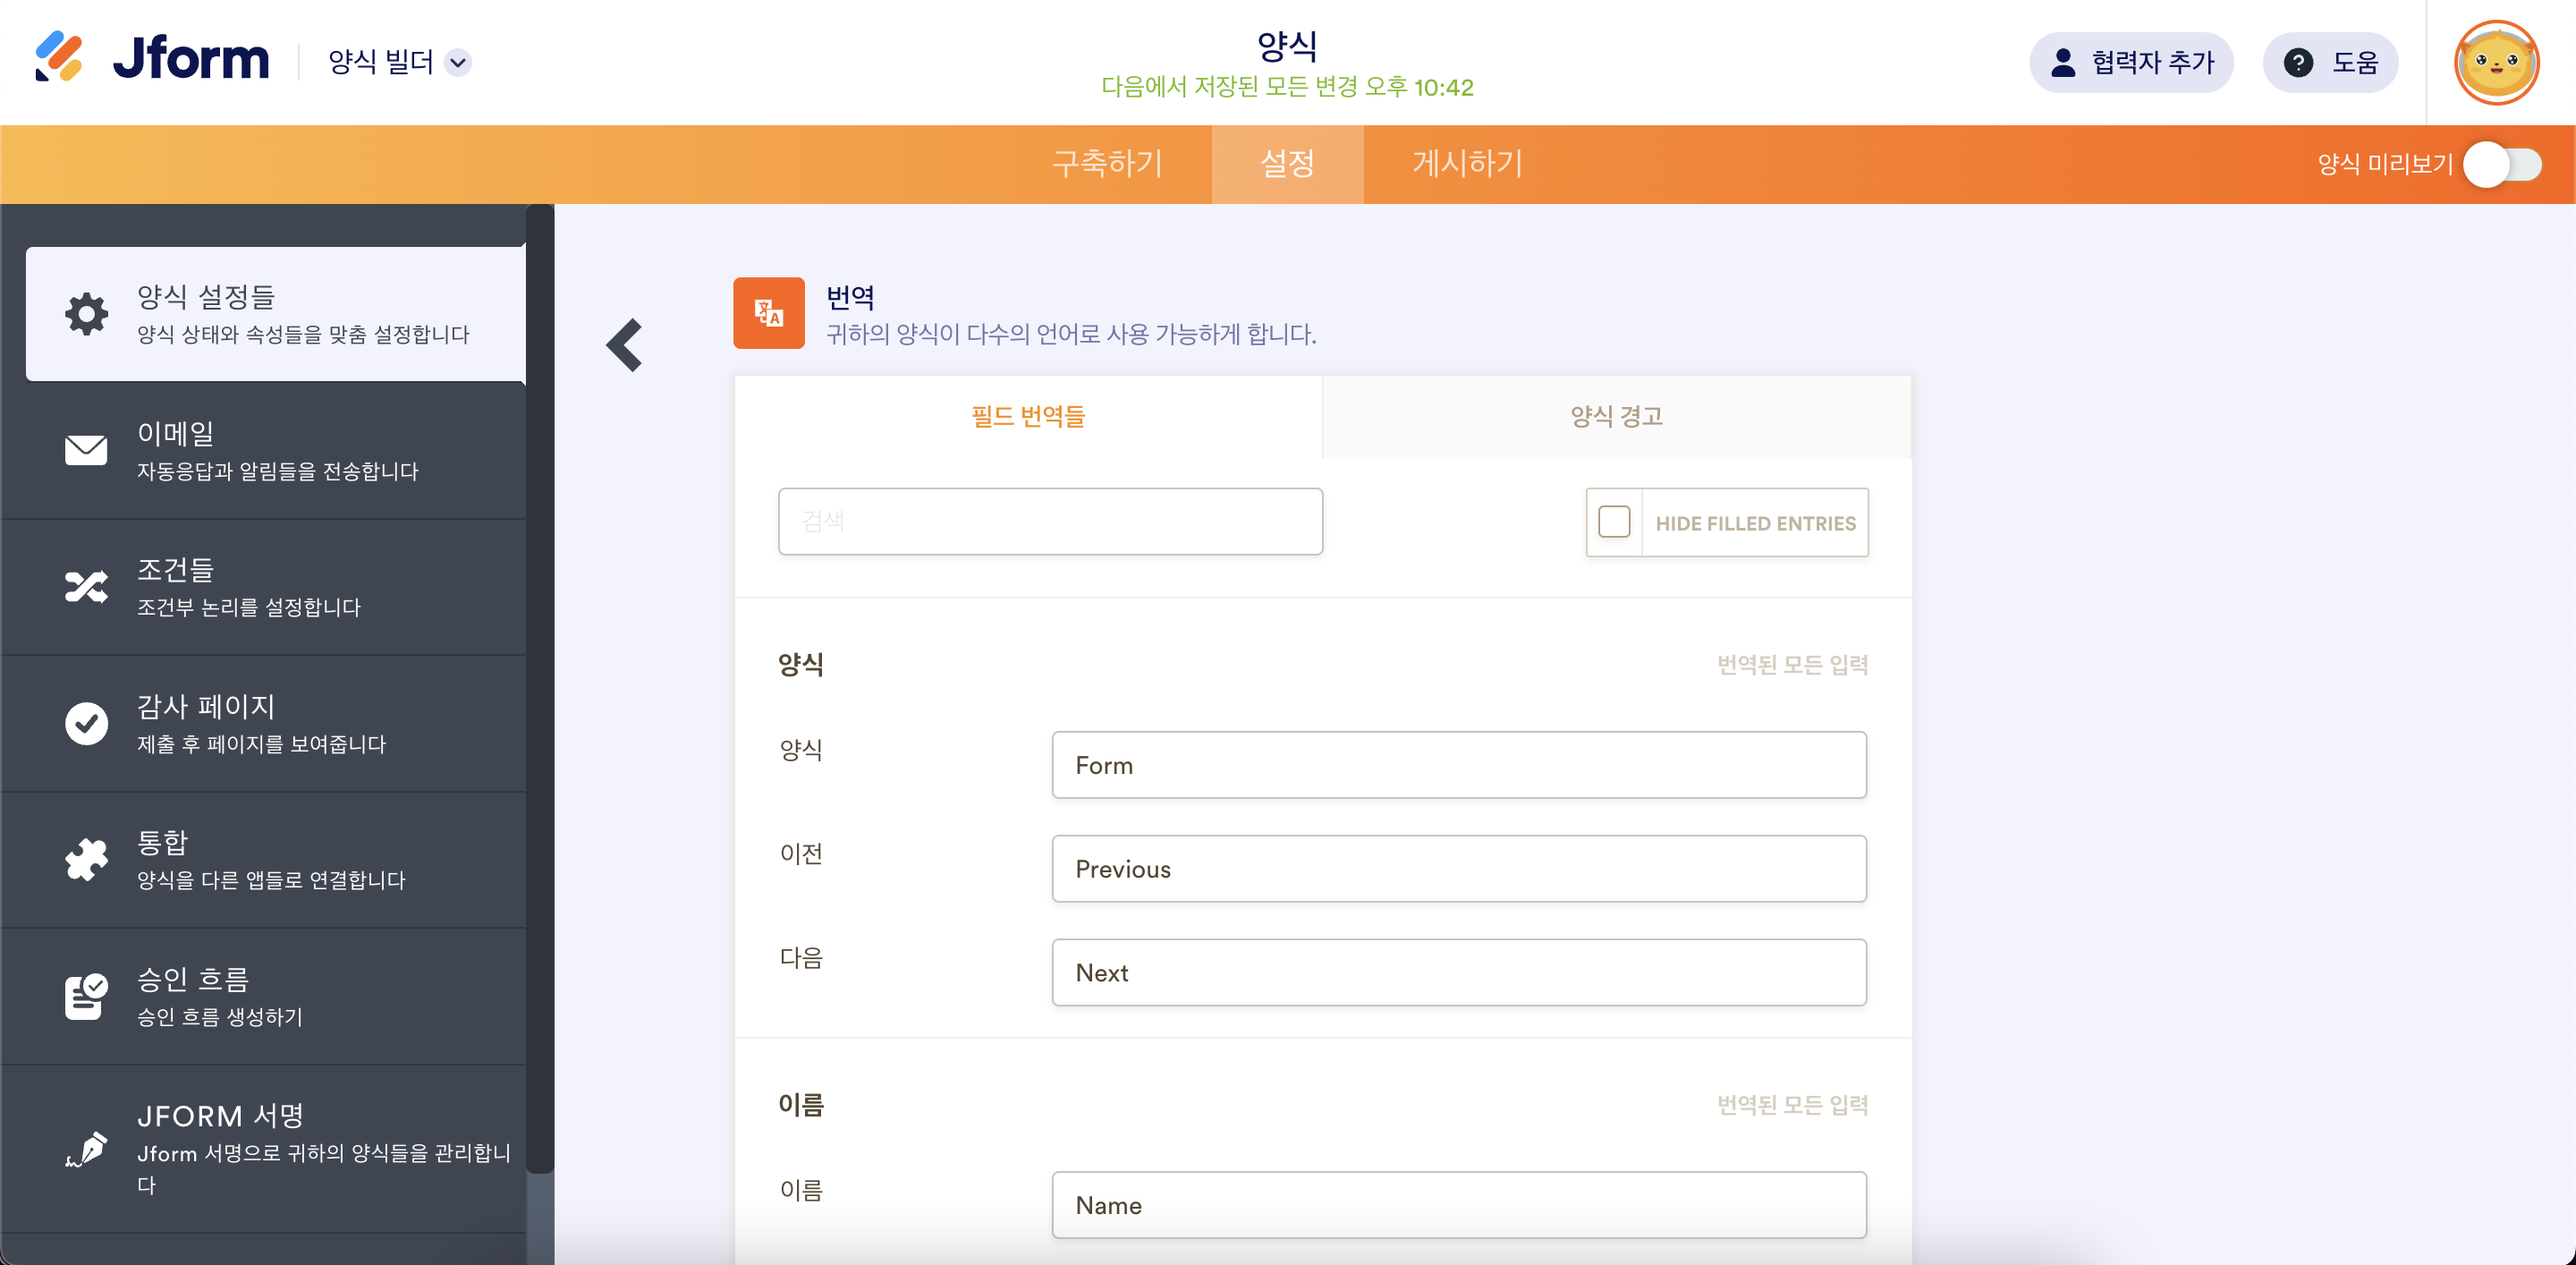Click the 도움 help button
Image resolution: width=2576 pixels, height=1265 pixels.
click(2330, 63)
